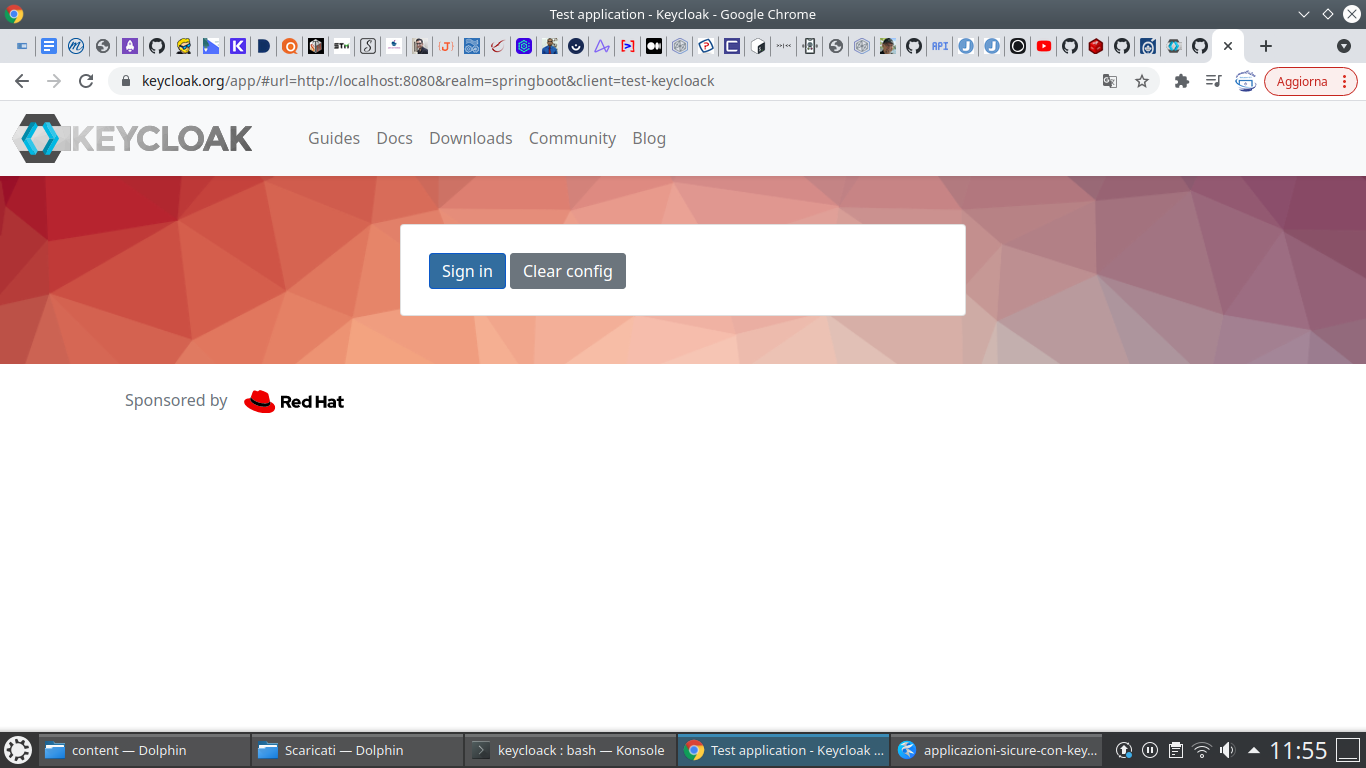Switch to Scaricati — Dolphin taskbar window
Screen dimensions: 1366x768
357,750
